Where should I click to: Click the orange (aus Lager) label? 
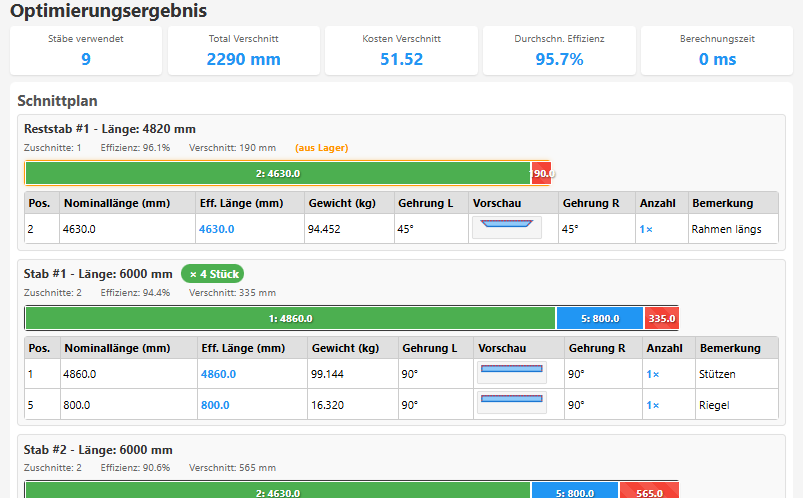point(321,148)
